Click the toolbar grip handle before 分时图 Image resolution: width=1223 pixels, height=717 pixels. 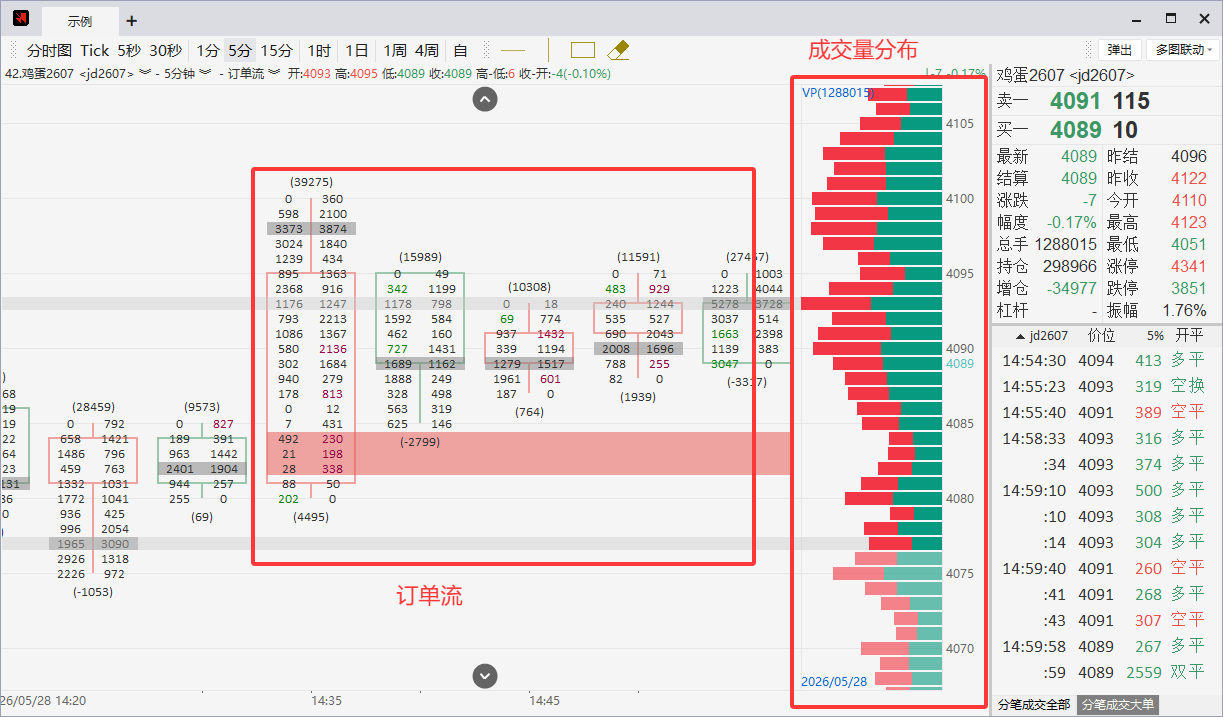pyautogui.click(x=12, y=50)
